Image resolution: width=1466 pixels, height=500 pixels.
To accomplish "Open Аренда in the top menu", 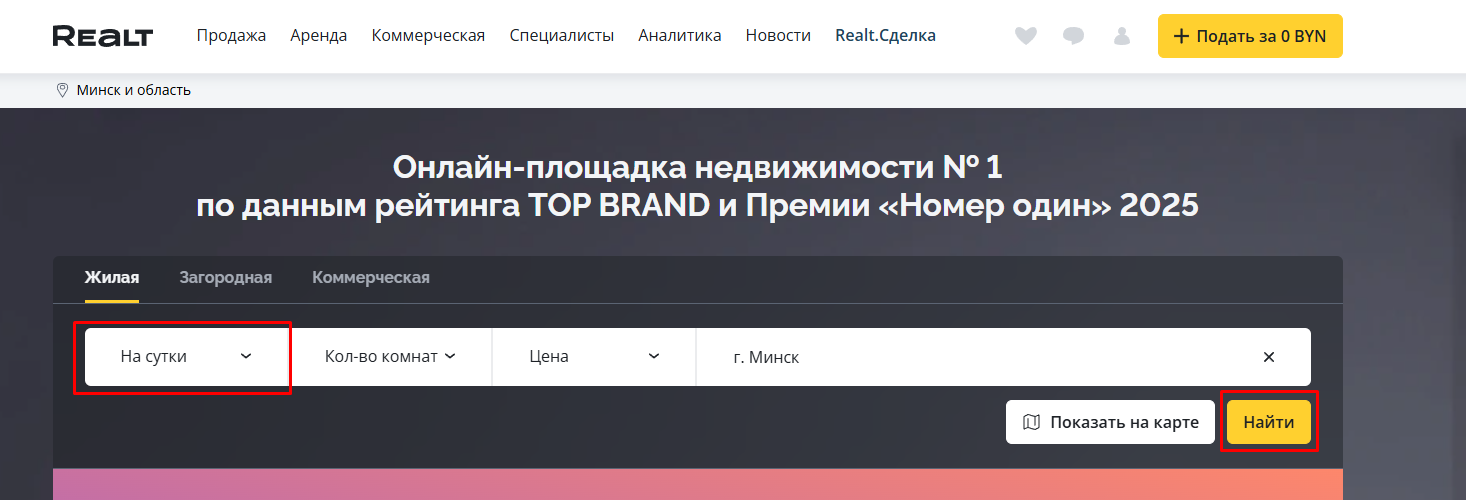I will (318, 36).
